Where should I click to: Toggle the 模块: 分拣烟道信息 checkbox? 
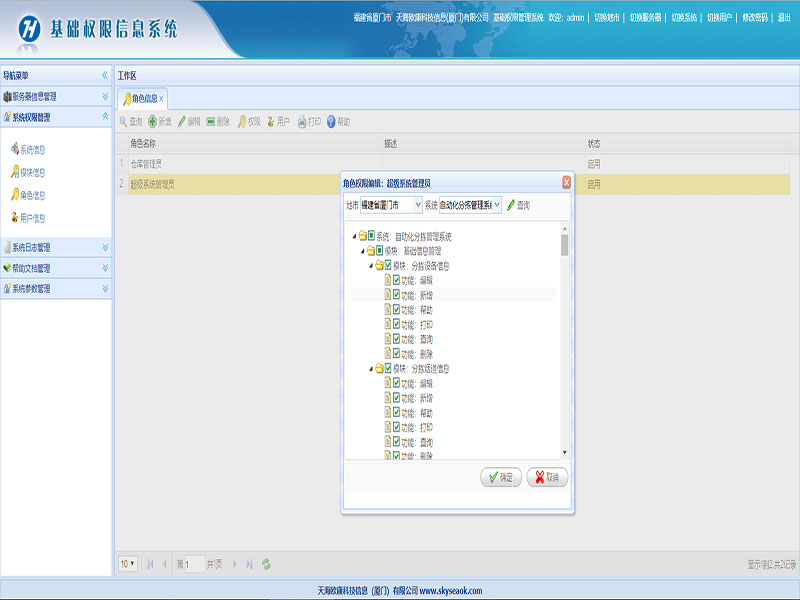tap(388, 369)
